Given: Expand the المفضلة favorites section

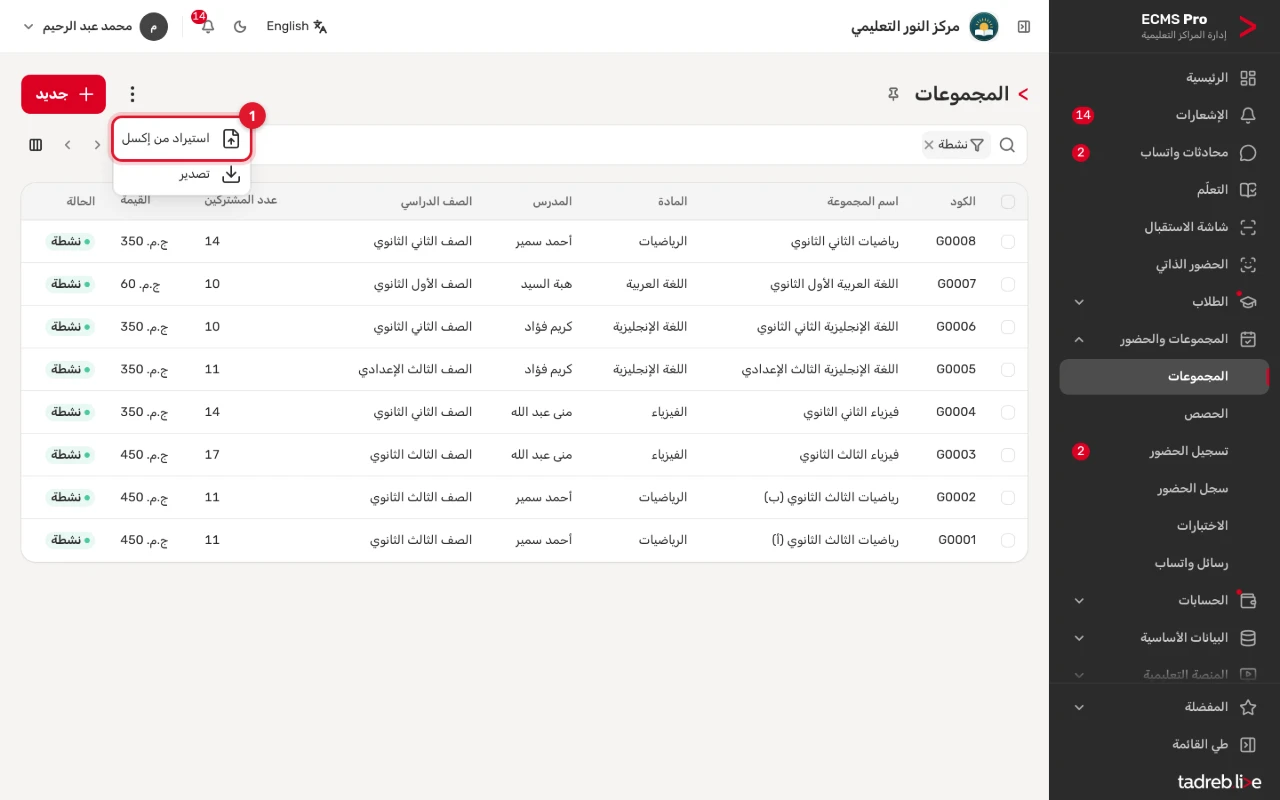Looking at the screenshot, I should click(1164, 707).
